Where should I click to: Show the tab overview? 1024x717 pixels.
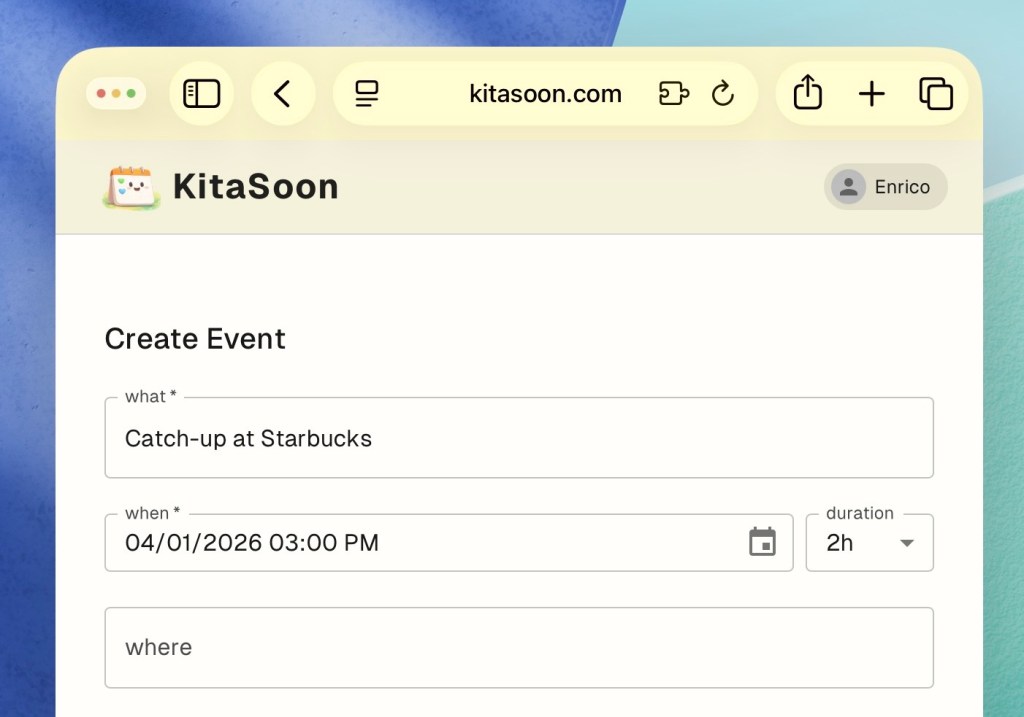(x=936, y=94)
